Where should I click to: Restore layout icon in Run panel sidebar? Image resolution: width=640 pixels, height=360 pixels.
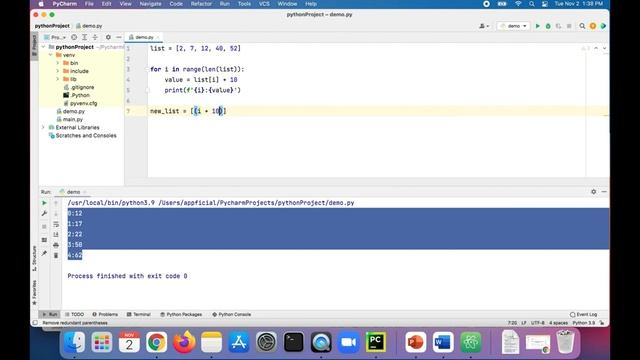pyautogui.click(x=44, y=240)
